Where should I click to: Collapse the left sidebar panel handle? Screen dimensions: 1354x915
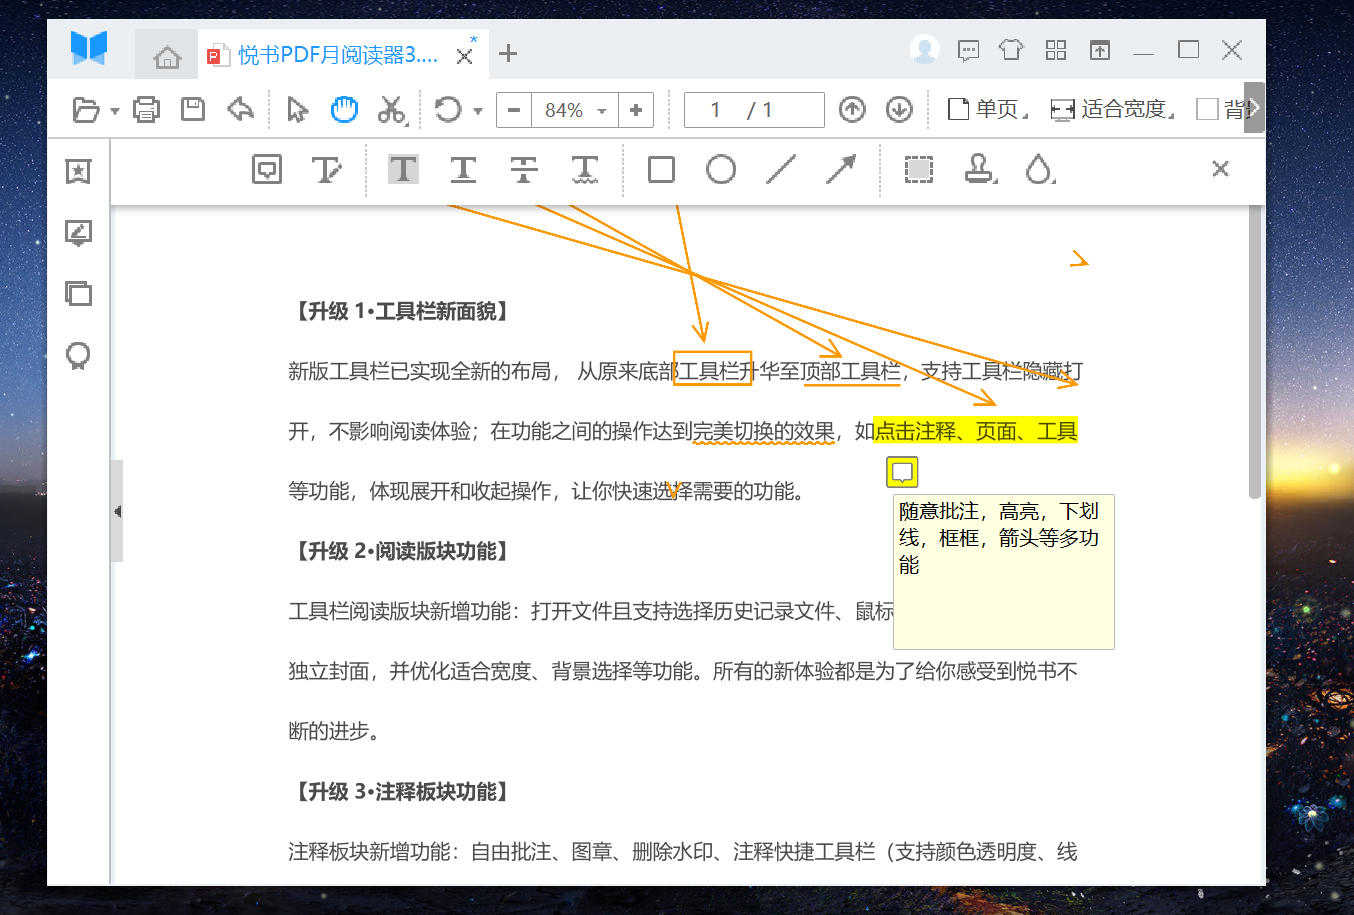pos(117,511)
